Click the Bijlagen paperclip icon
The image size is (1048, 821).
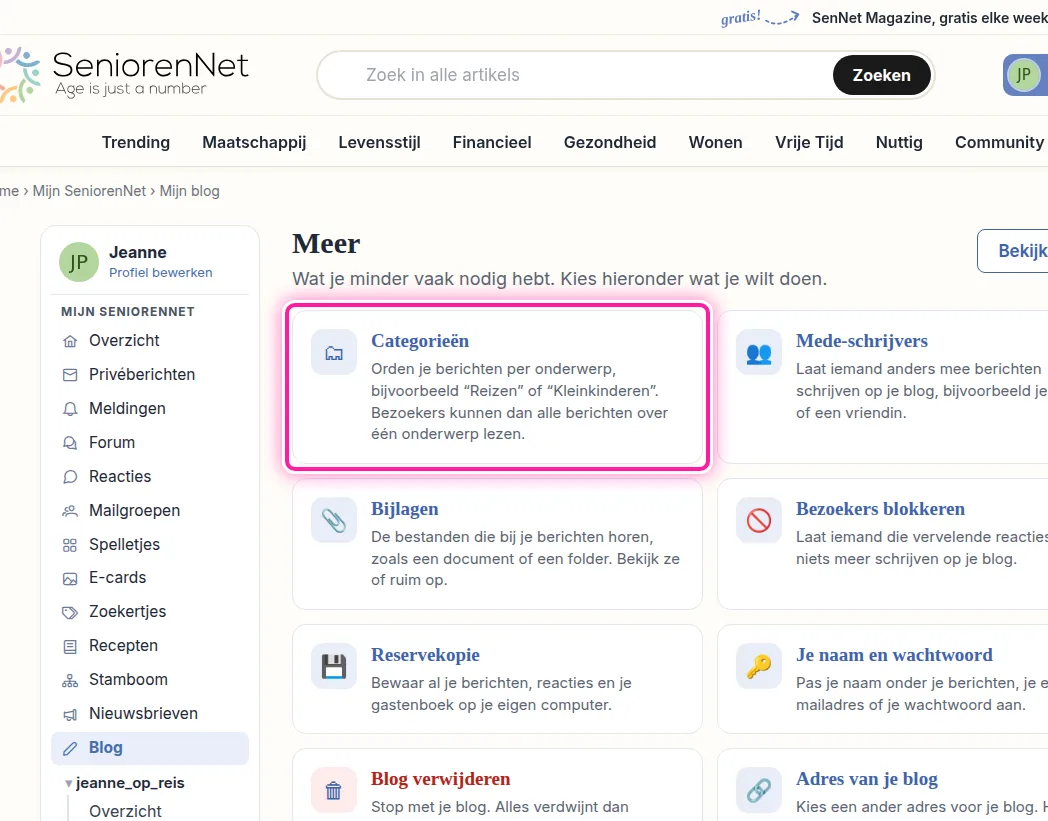[334, 520]
